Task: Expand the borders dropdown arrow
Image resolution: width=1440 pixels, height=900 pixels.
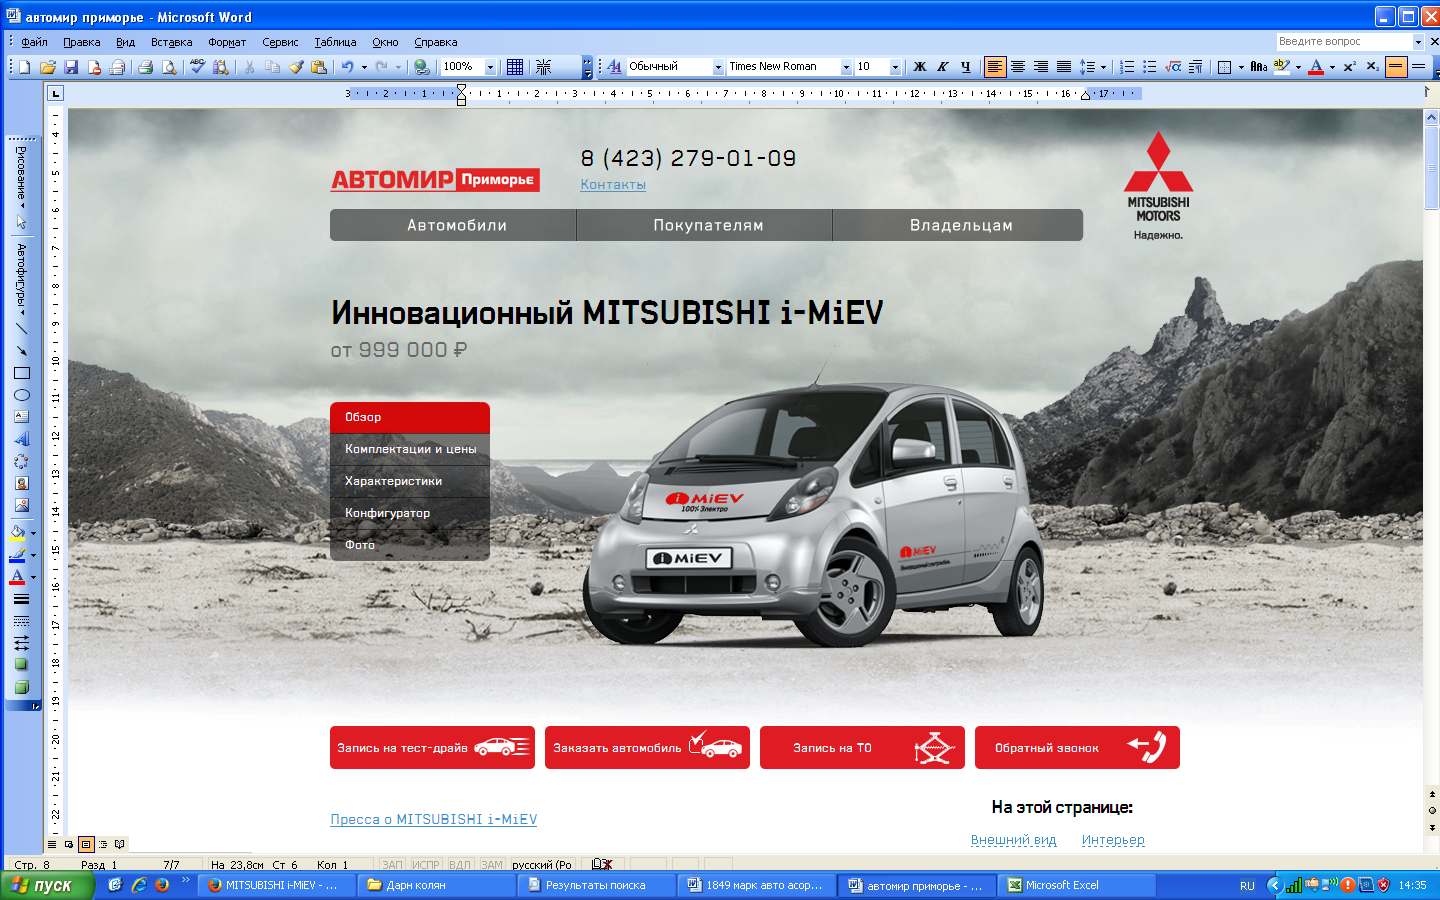Action: click(1241, 67)
